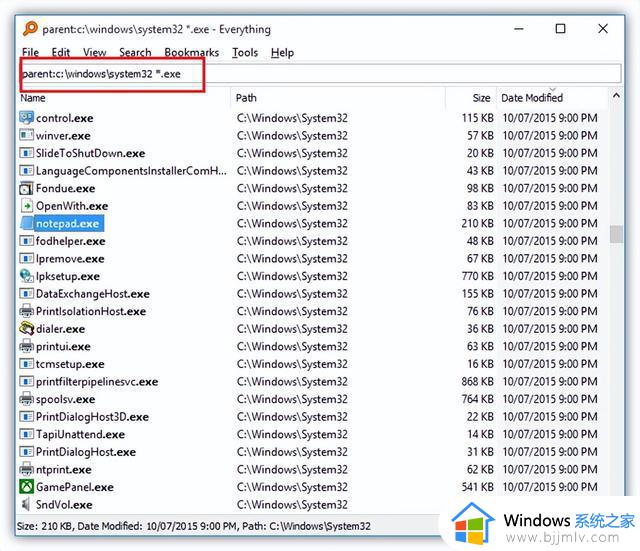Viewport: 640px width, 551px height.
Task: Select the spoolsv.exe file name
Action: 65,399
